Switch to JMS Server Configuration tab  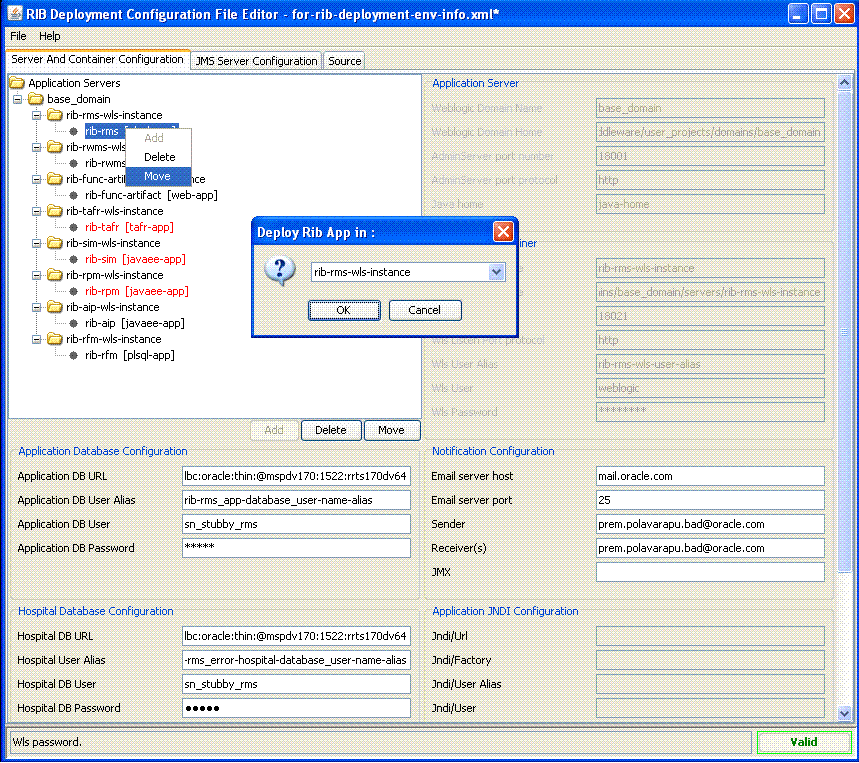[x=256, y=61]
